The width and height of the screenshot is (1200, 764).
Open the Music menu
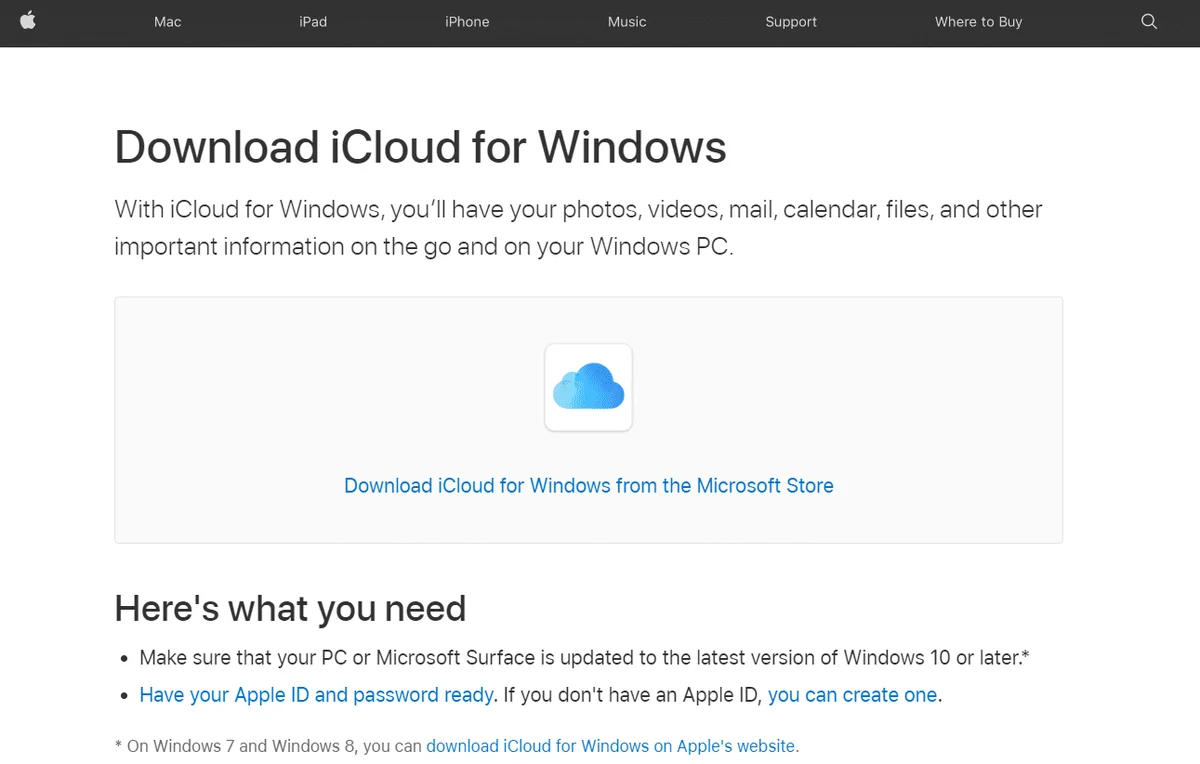(x=627, y=22)
